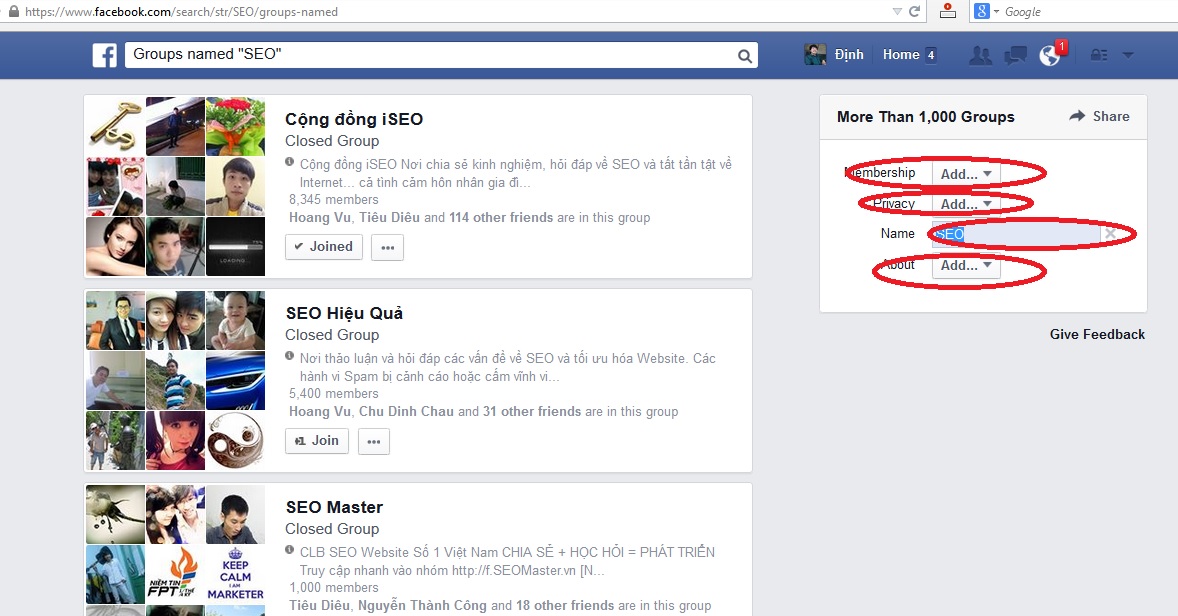Click 18 other friends link
1178x616 pixels.
(x=565, y=605)
